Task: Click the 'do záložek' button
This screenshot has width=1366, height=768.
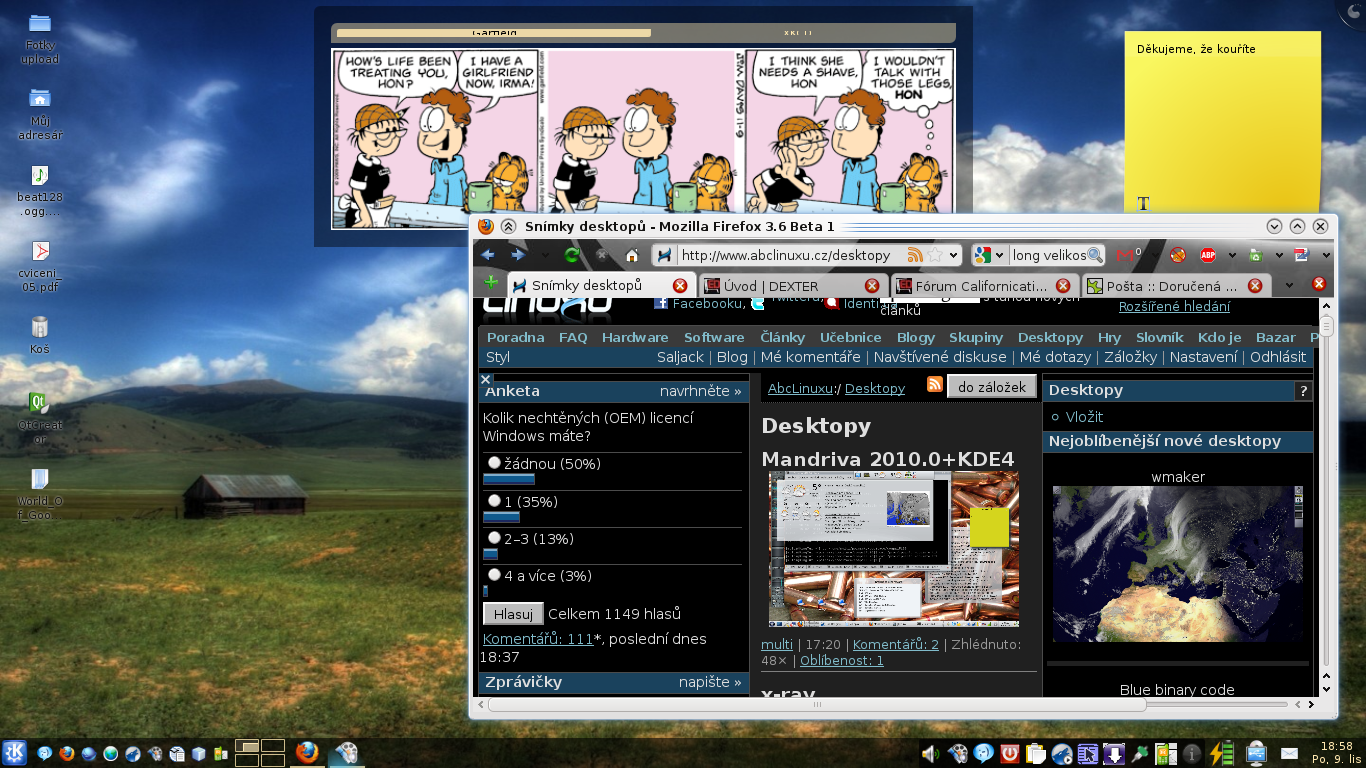Action: click(x=991, y=386)
